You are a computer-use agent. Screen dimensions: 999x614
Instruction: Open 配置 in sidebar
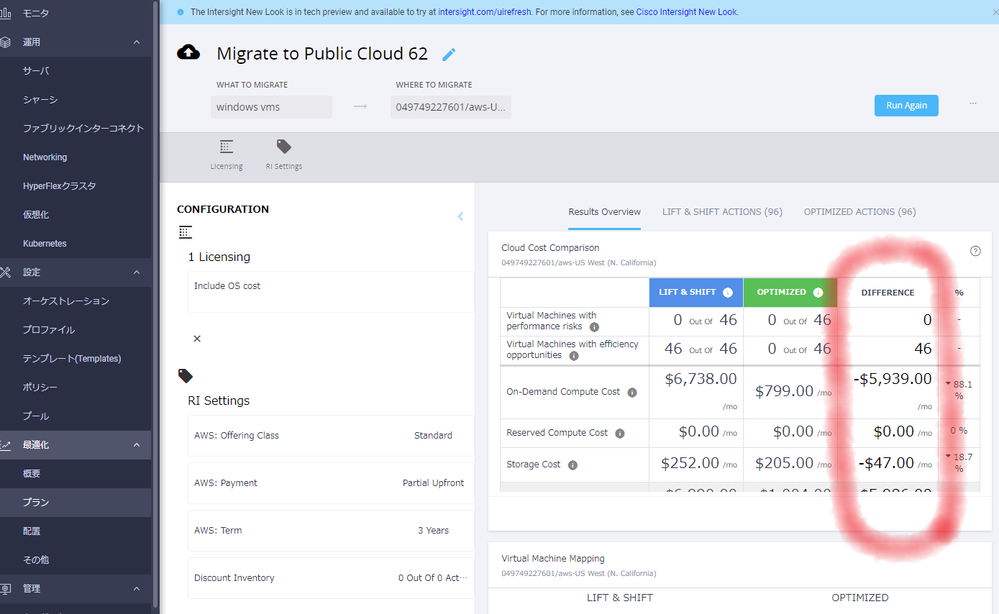75,531
